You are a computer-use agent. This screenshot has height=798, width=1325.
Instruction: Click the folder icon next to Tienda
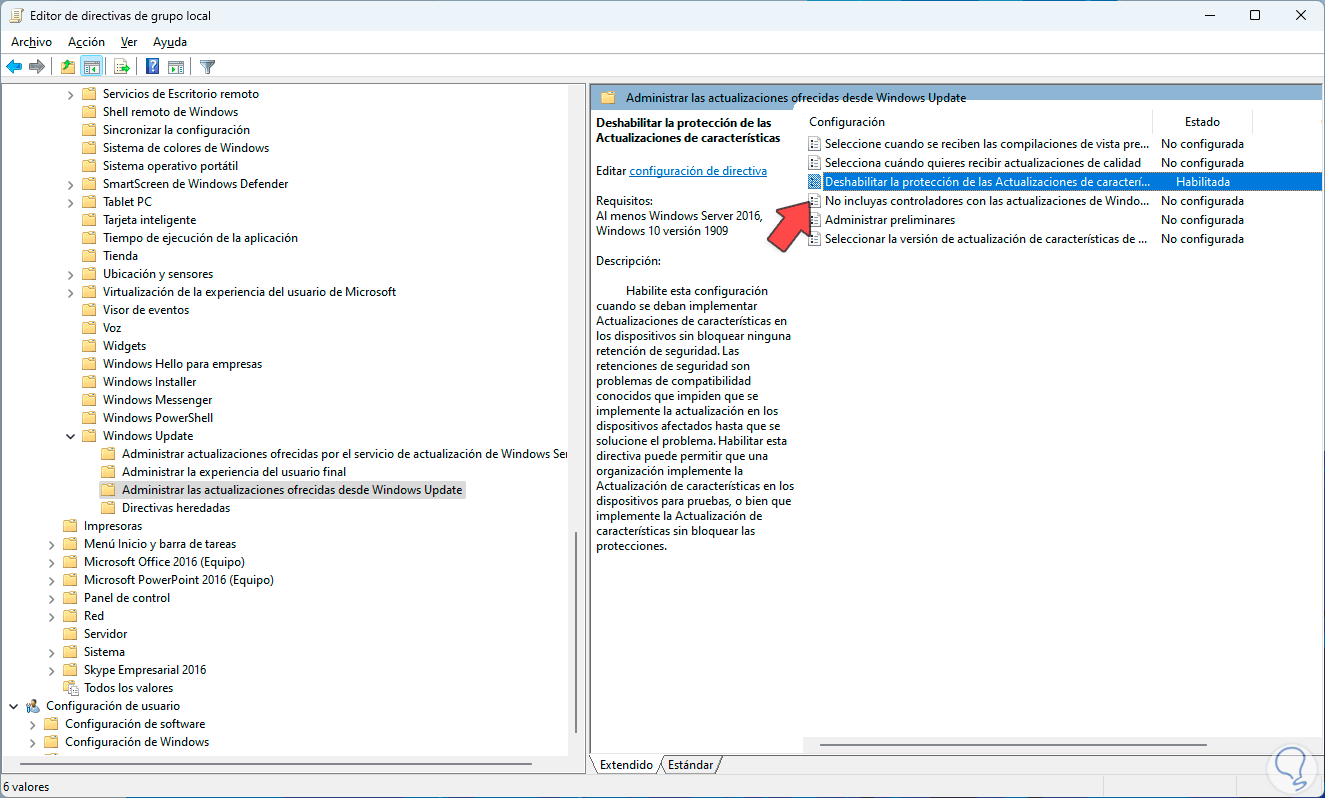pyautogui.click(x=89, y=256)
